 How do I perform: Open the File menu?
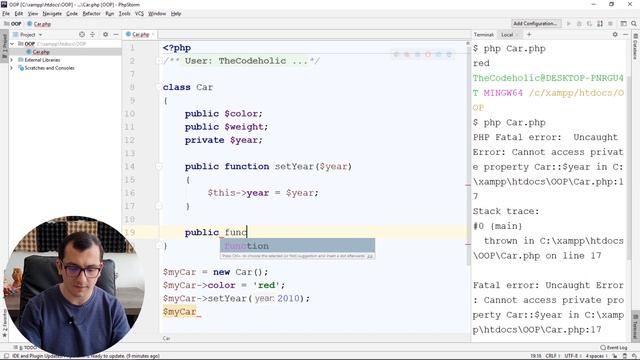[x=6, y=13]
